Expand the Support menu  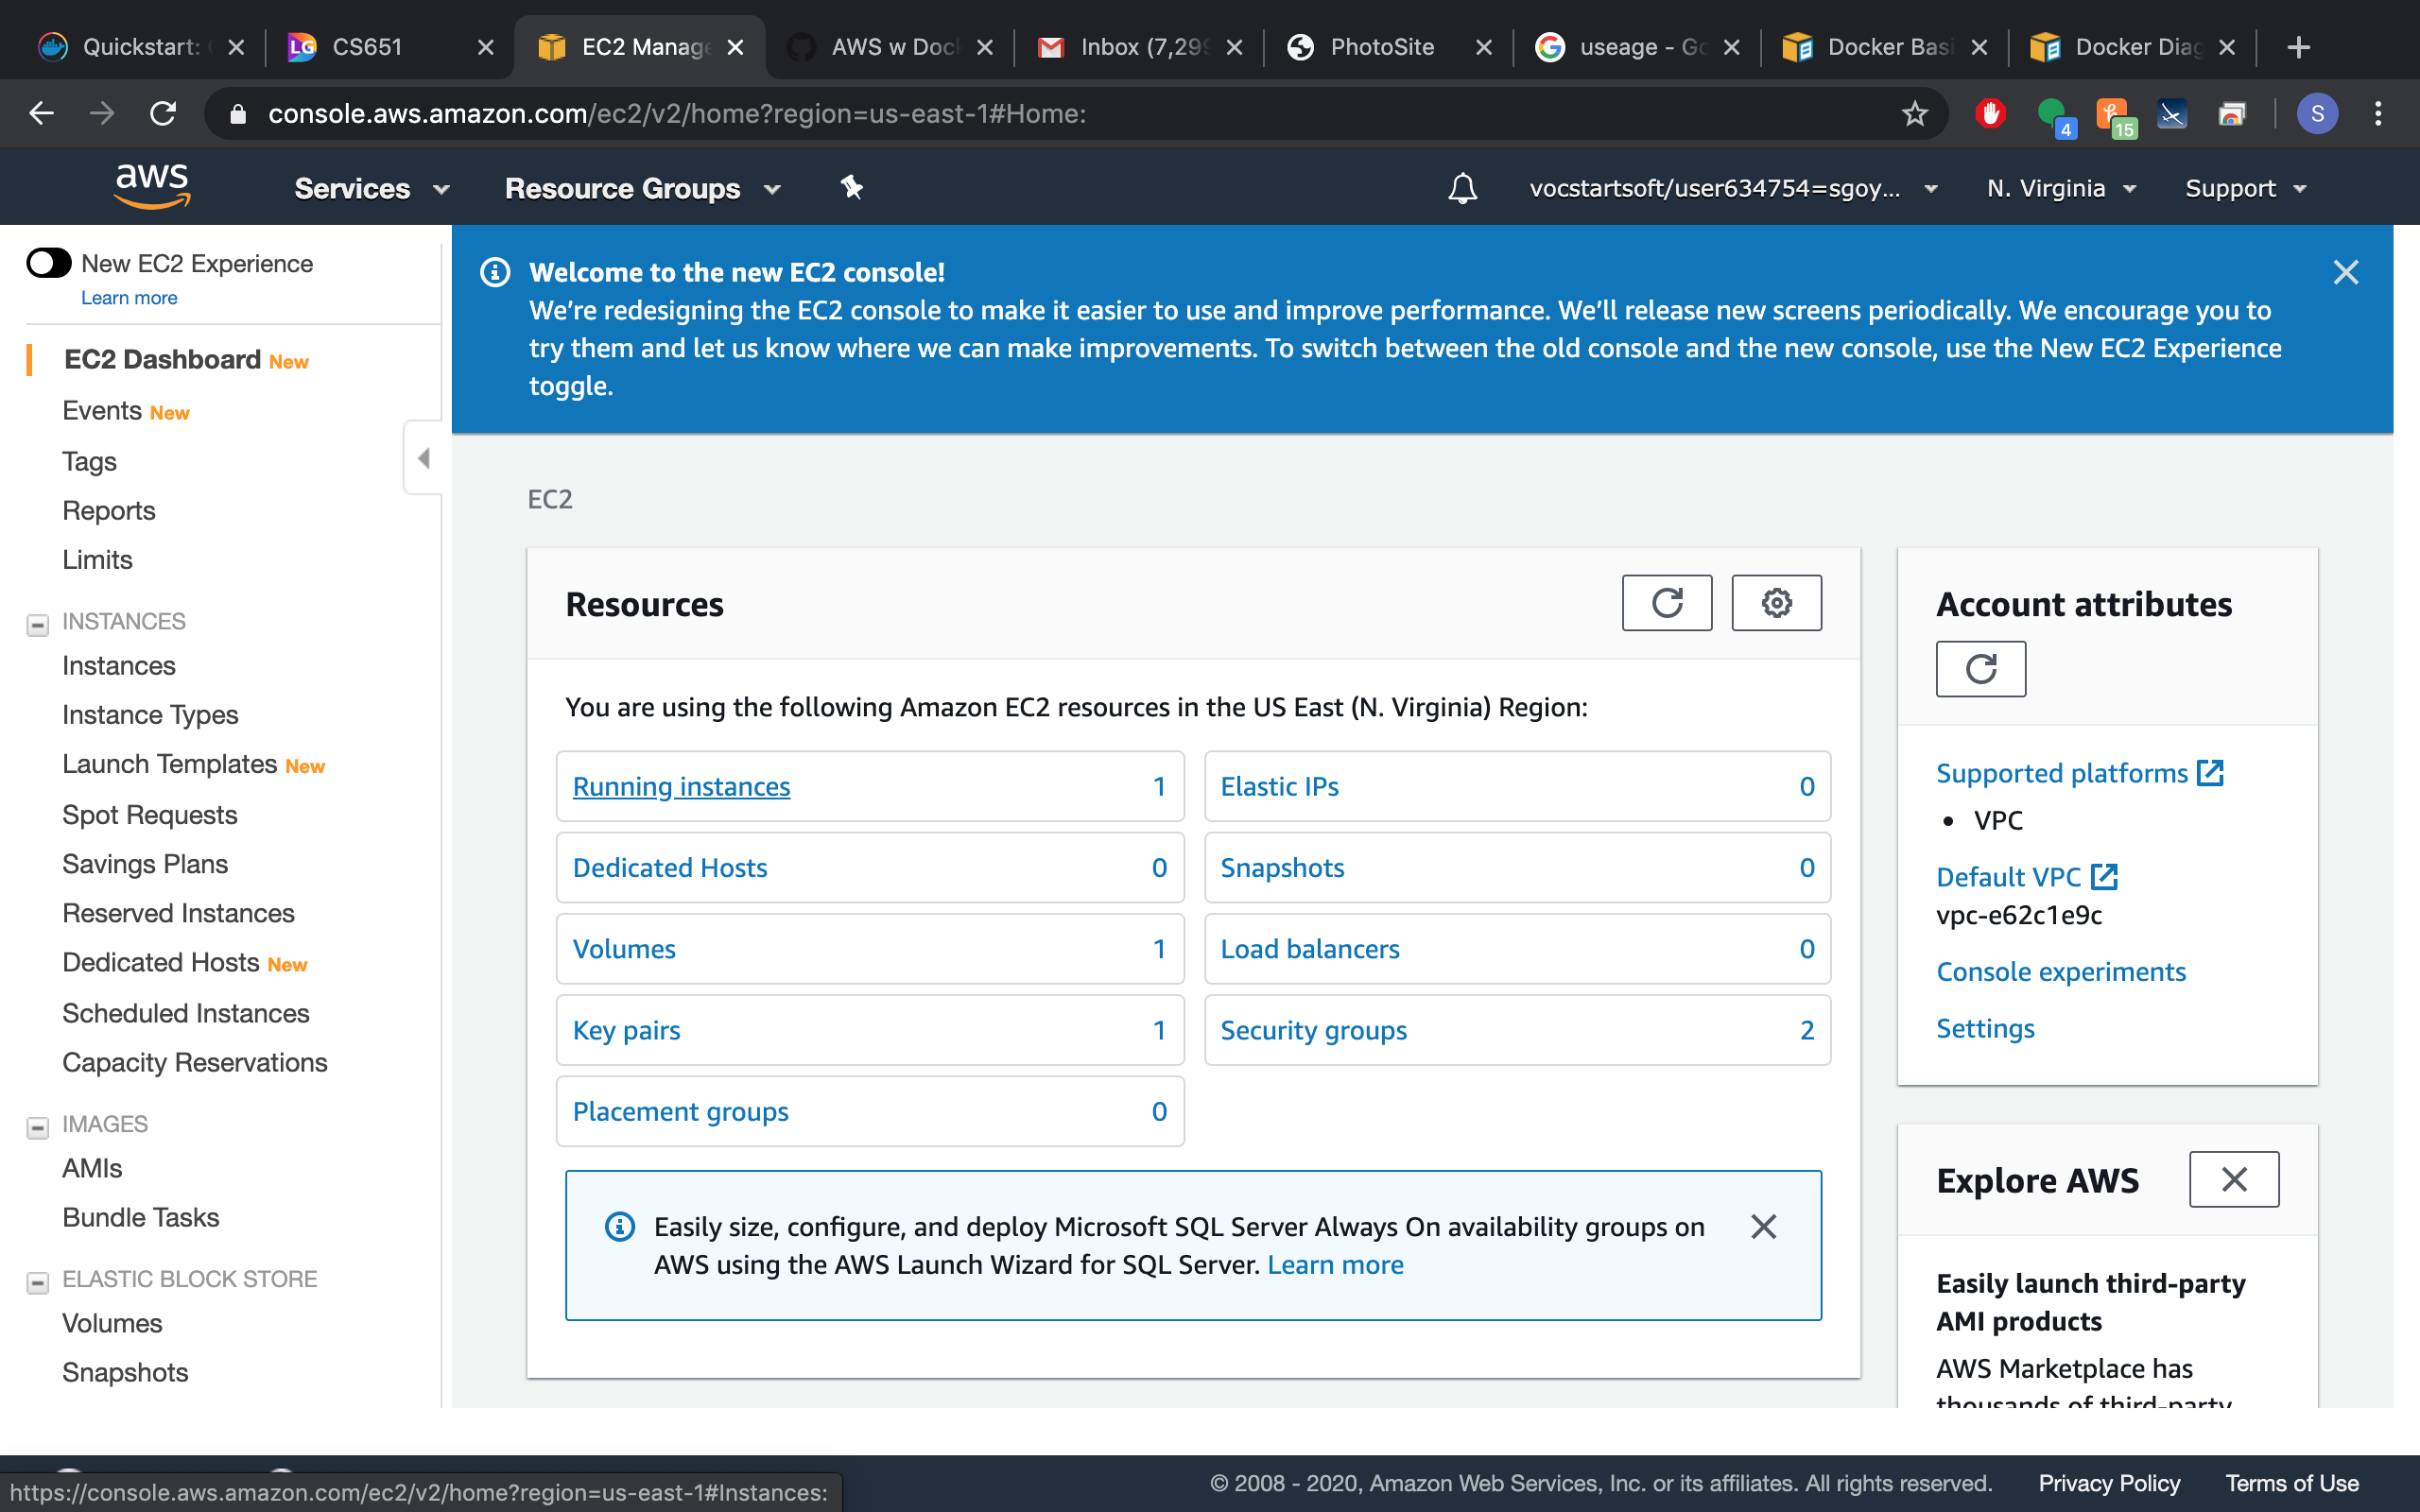2245,188
